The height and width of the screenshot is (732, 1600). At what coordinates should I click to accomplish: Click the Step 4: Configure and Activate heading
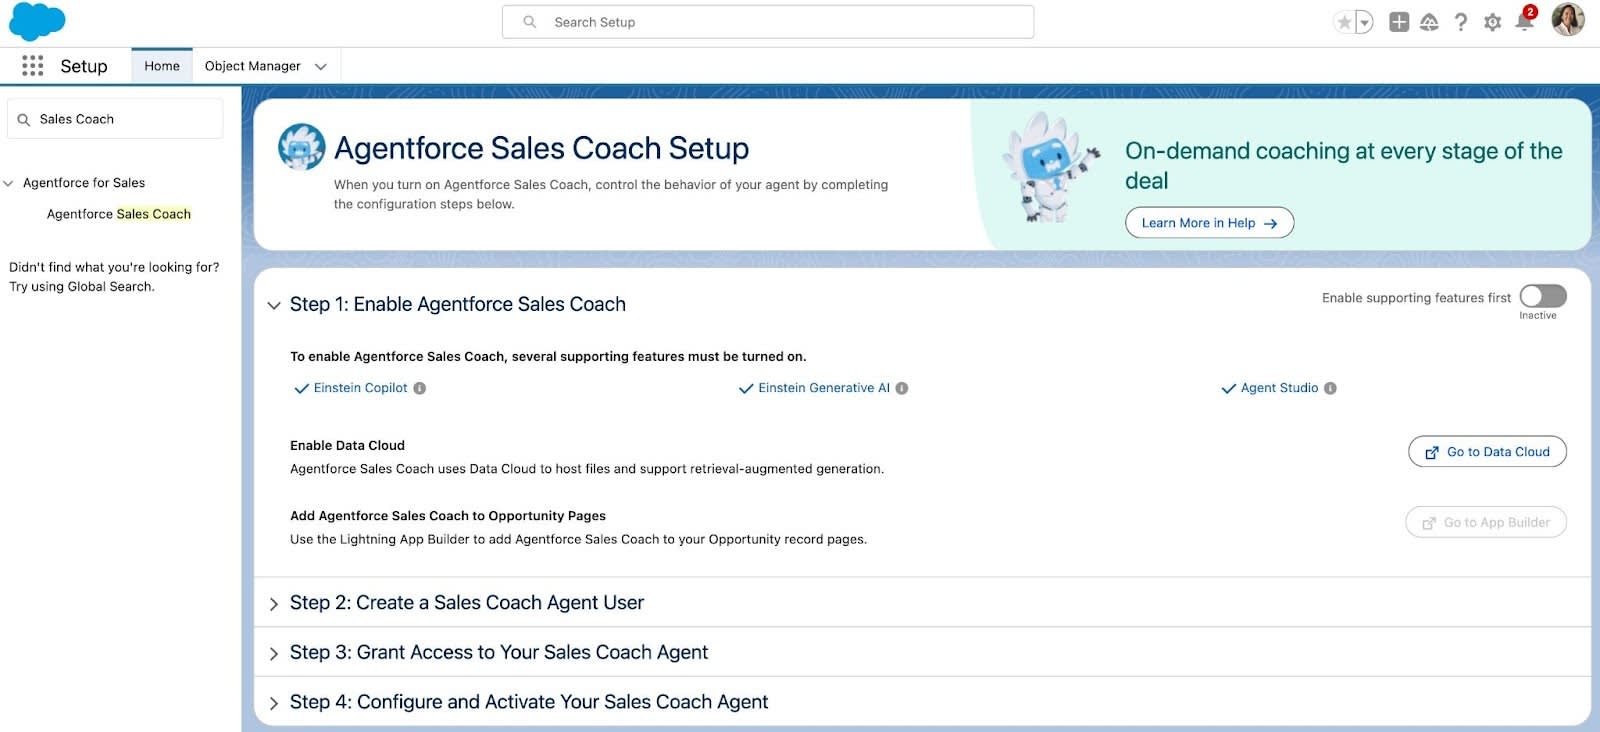529,702
